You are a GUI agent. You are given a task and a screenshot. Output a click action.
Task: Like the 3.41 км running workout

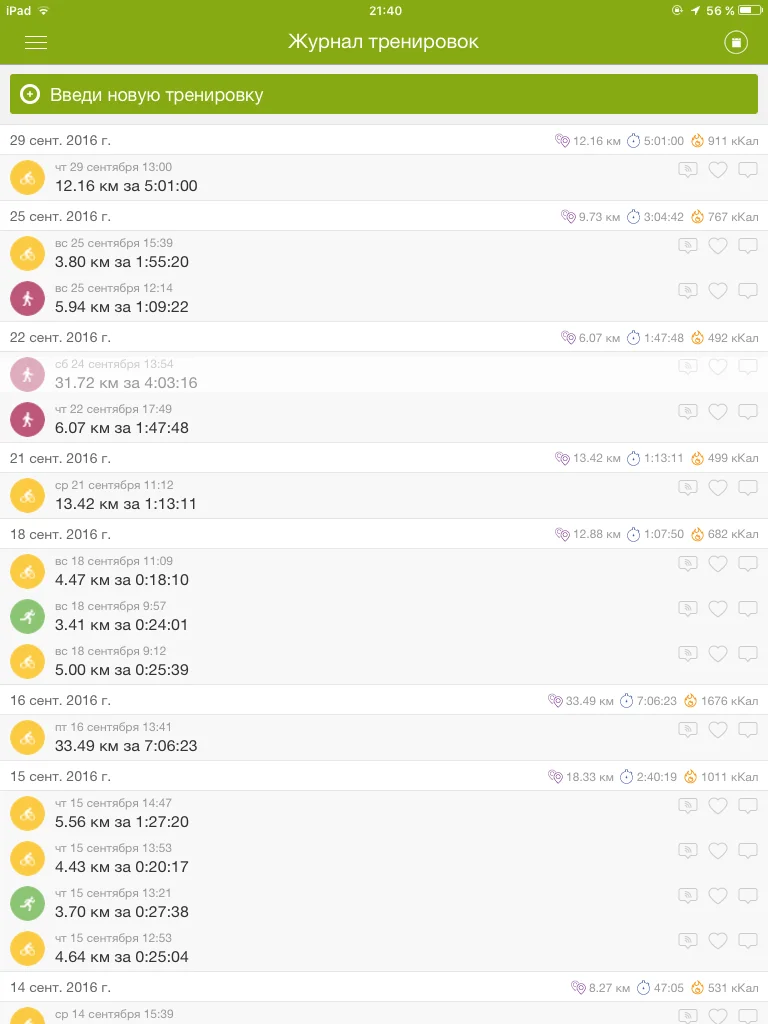pyautogui.click(x=717, y=609)
